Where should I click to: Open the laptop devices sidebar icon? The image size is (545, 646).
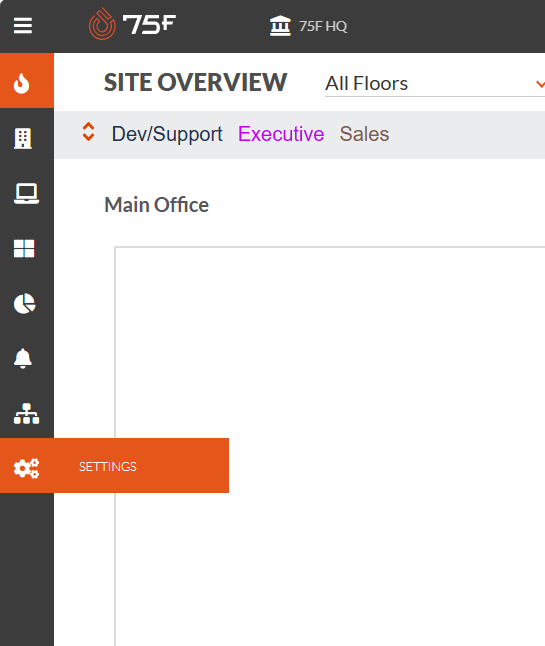(x=26, y=194)
